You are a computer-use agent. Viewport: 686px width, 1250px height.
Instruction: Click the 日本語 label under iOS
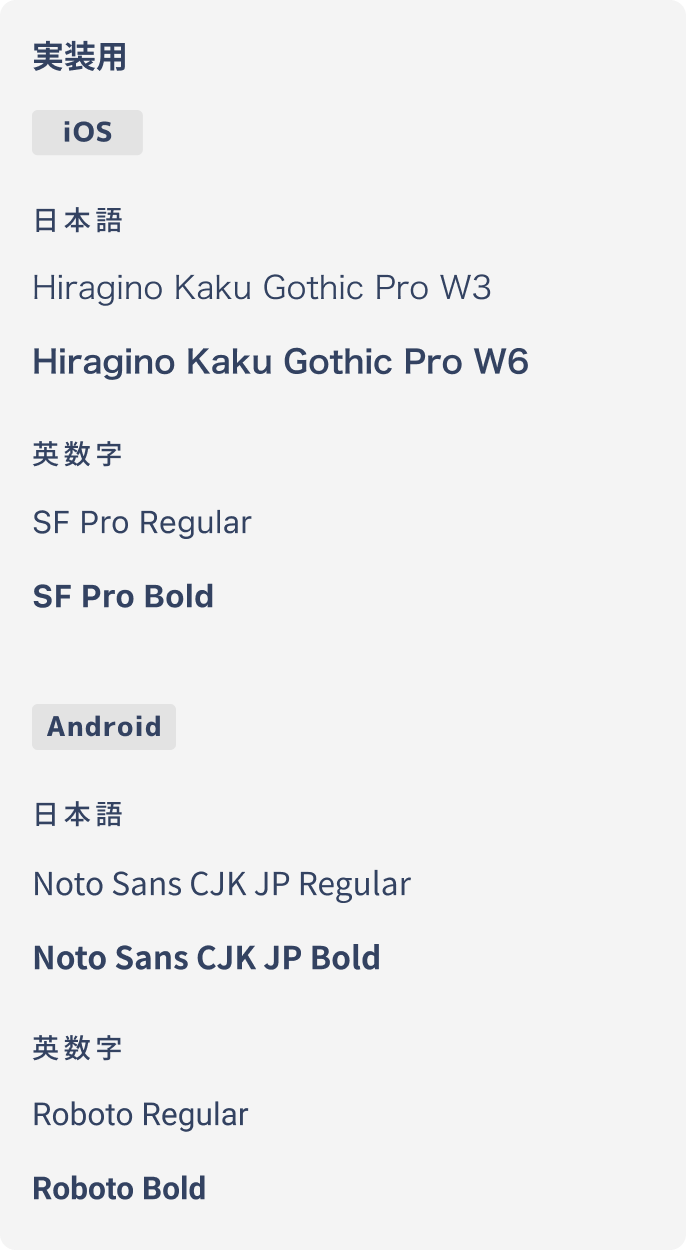pos(77,221)
